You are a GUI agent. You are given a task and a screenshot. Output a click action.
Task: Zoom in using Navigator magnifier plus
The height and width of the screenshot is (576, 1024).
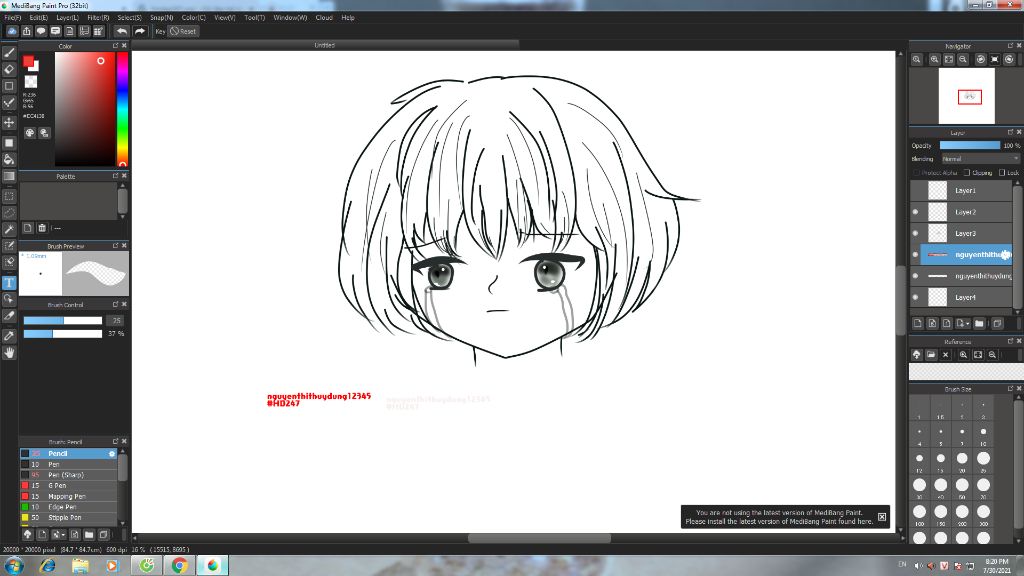tap(935, 59)
